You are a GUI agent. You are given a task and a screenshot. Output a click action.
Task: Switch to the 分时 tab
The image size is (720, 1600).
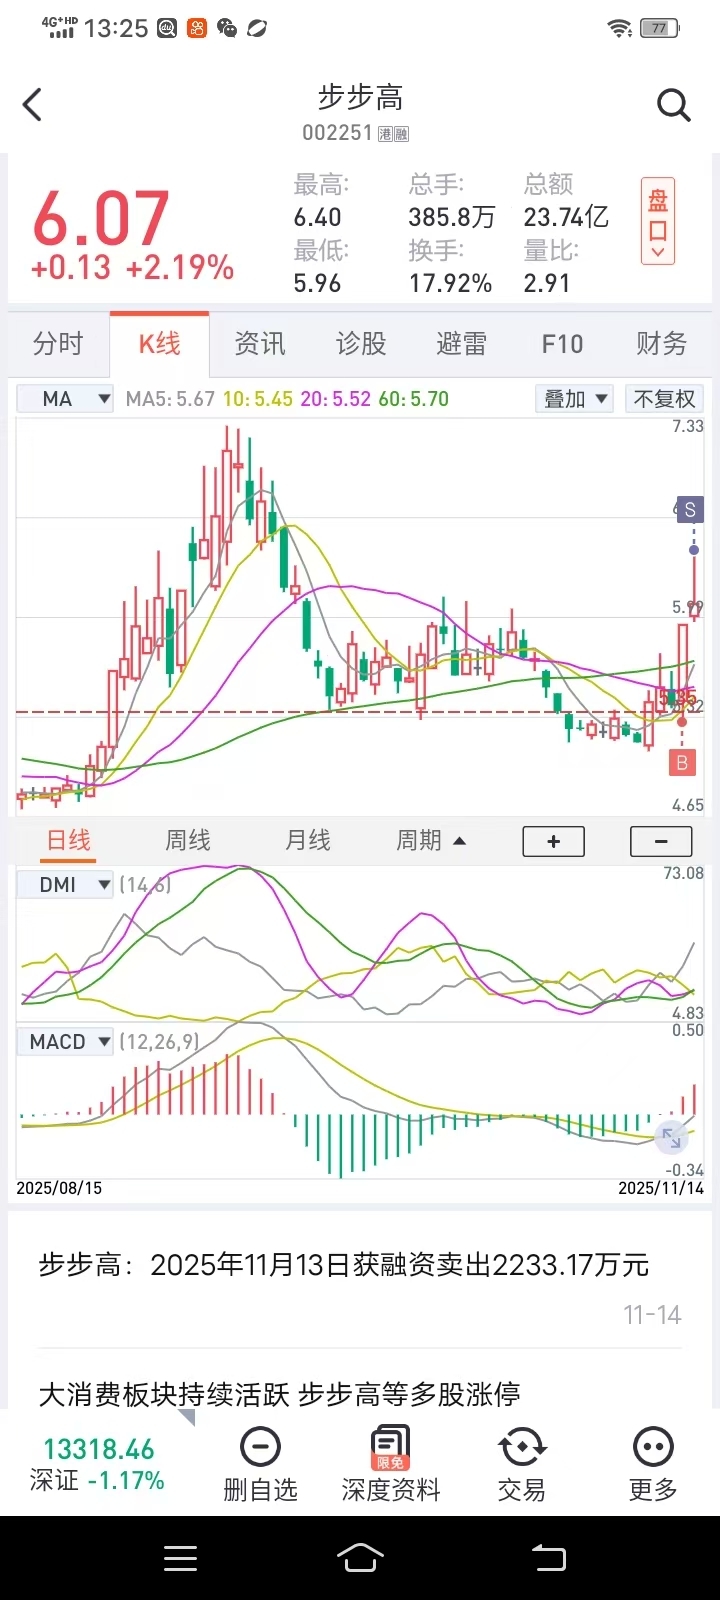[x=58, y=344]
